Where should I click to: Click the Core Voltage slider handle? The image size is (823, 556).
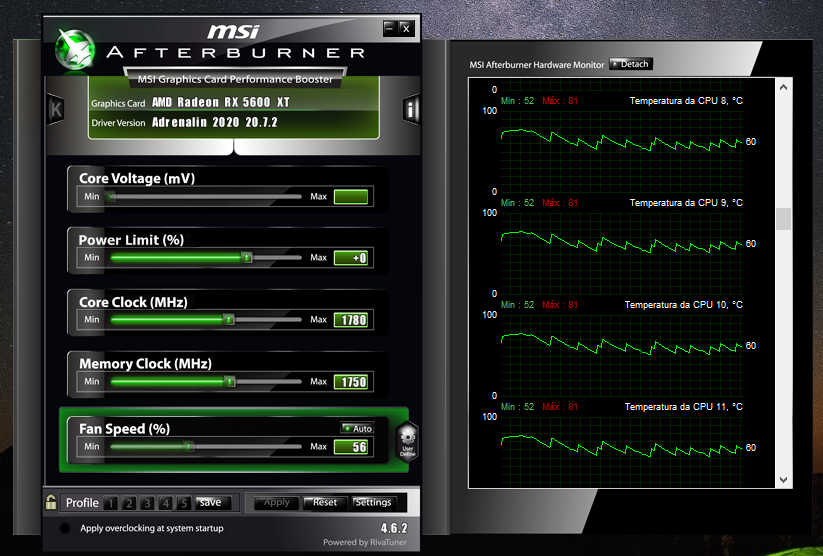coord(111,196)
